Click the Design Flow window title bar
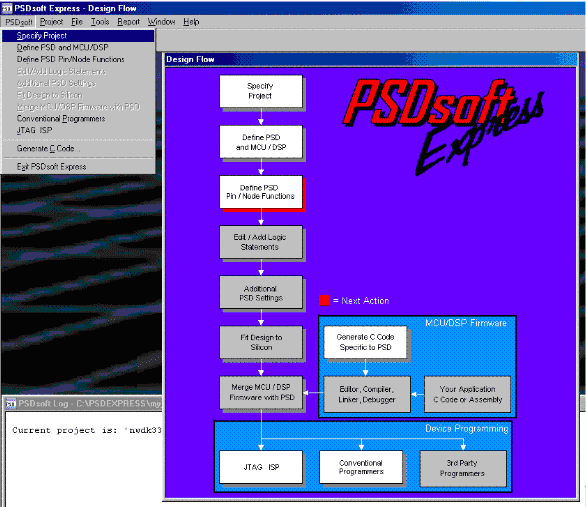586x507 pixels. [x=371, y=59]
